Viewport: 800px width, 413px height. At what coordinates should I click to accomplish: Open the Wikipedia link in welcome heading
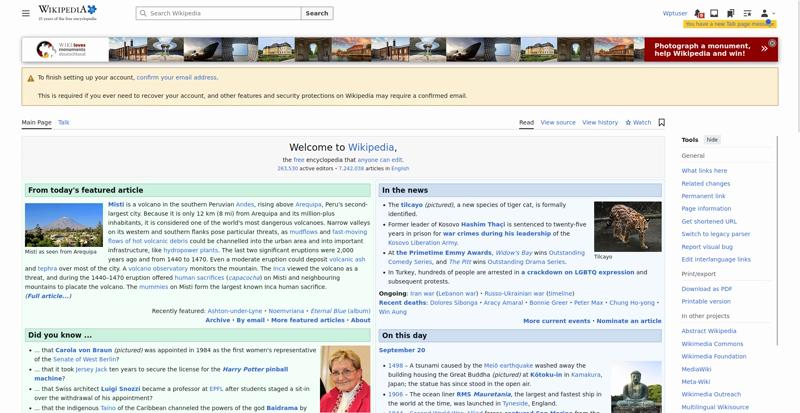(x=371, y=148)
